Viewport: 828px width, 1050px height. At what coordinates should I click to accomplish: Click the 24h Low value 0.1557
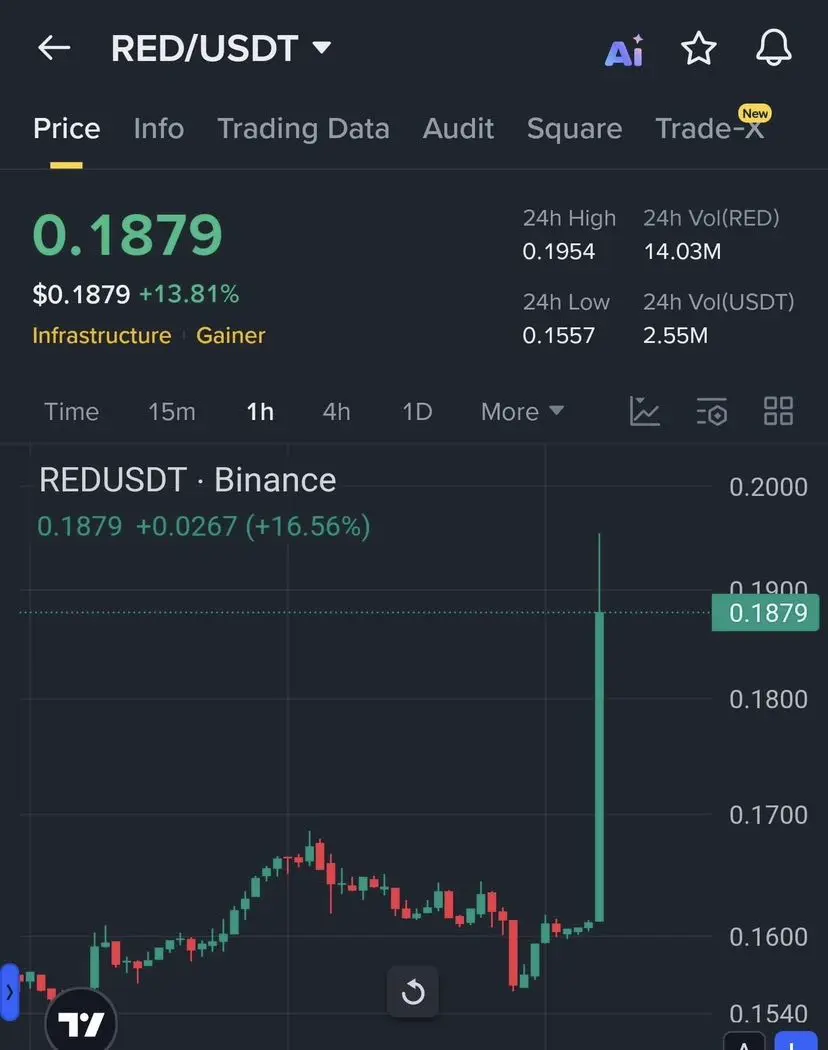point(559,335)
